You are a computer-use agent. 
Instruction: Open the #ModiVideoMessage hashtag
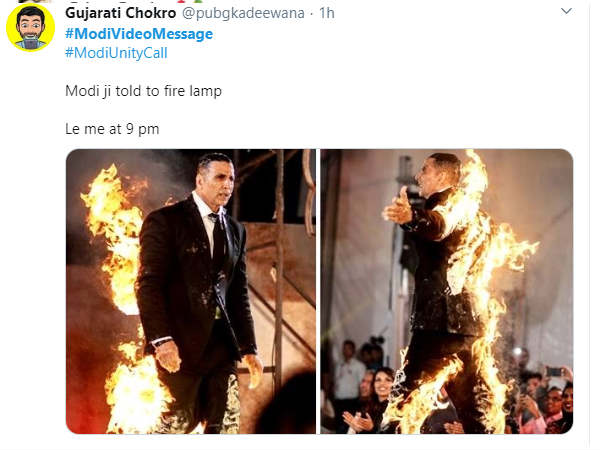139,34
